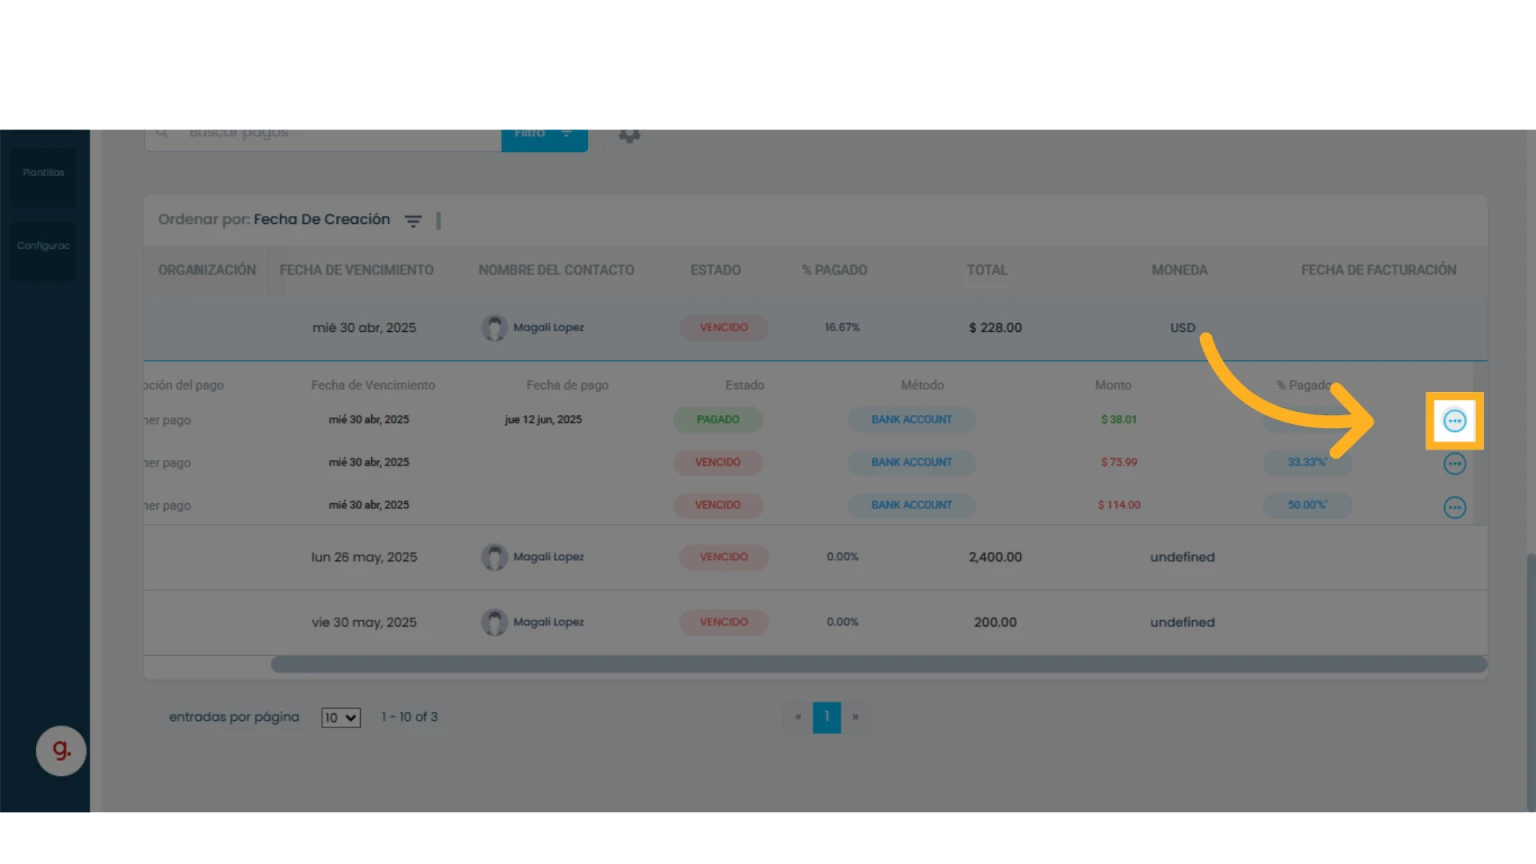Sort by NOMBRE DEL CONTACTO column header
The height and width of the screenshot is (864, 1536).
556,270
